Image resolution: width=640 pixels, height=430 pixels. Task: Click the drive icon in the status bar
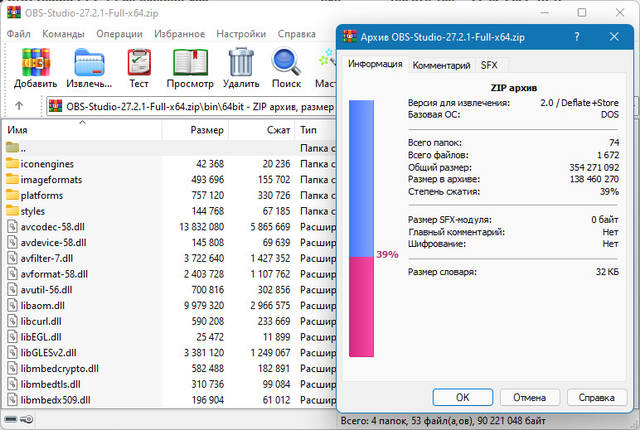pyautogui.click(x=11, y=419)
